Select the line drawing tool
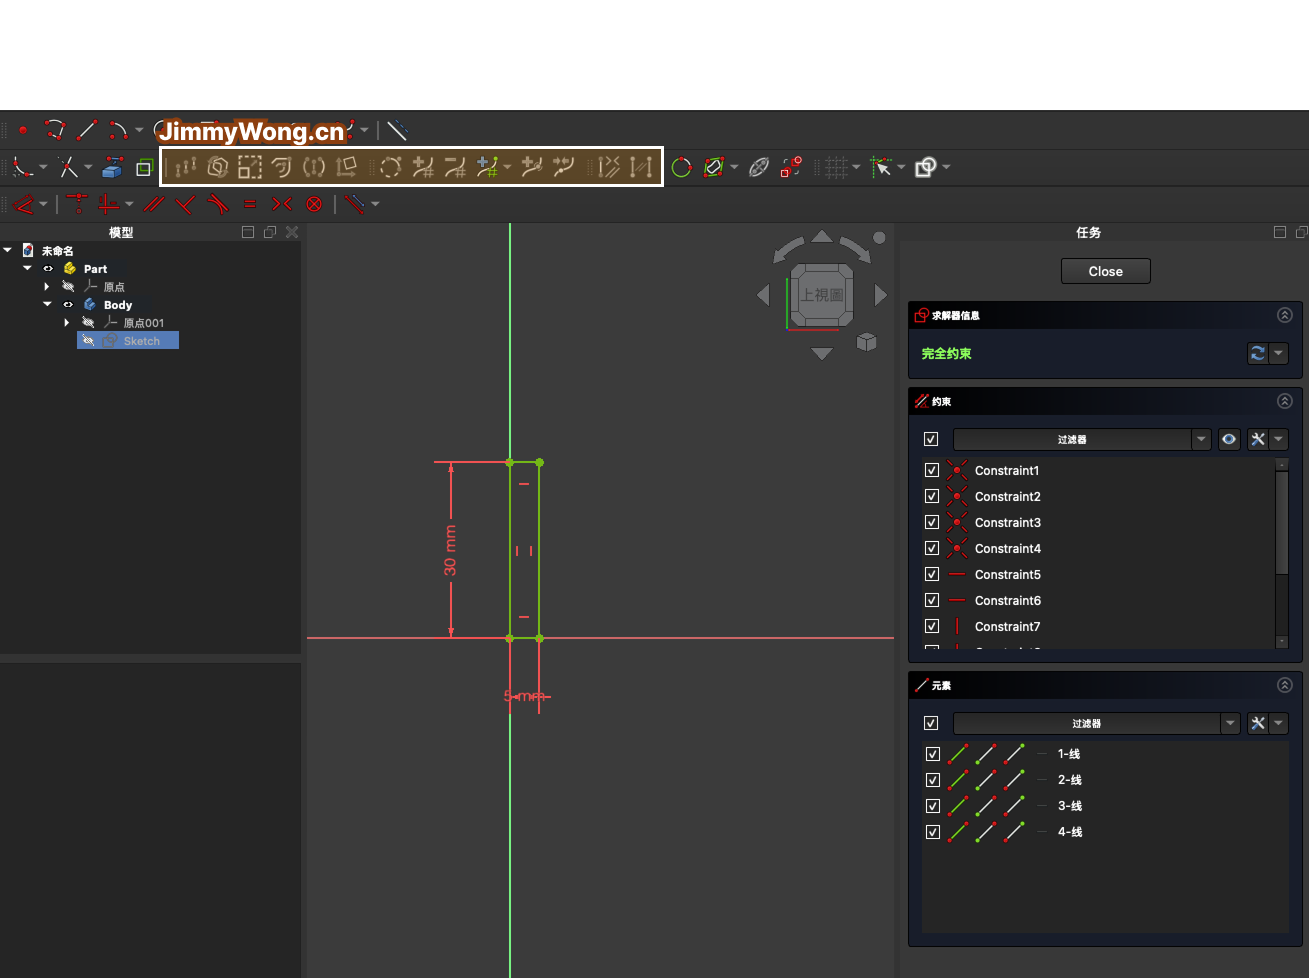The width and height of the screenshot is (1309, 978). [x=87, y=130]
